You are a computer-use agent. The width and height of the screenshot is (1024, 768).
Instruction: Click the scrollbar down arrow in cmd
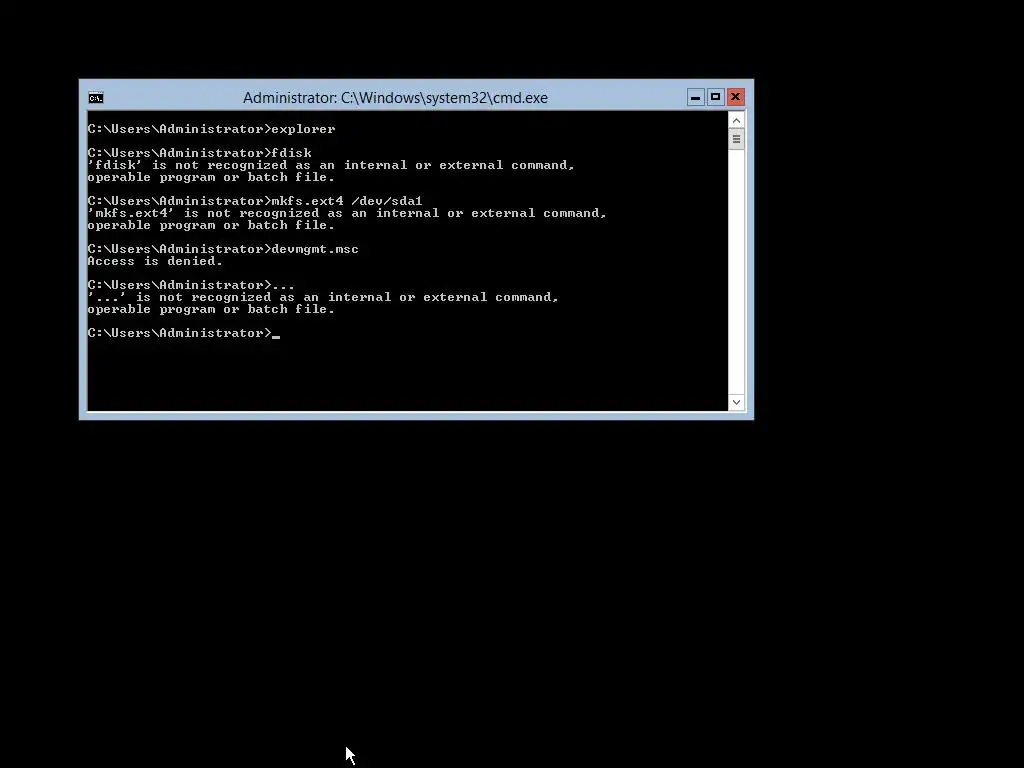click(x=736, y=402)
